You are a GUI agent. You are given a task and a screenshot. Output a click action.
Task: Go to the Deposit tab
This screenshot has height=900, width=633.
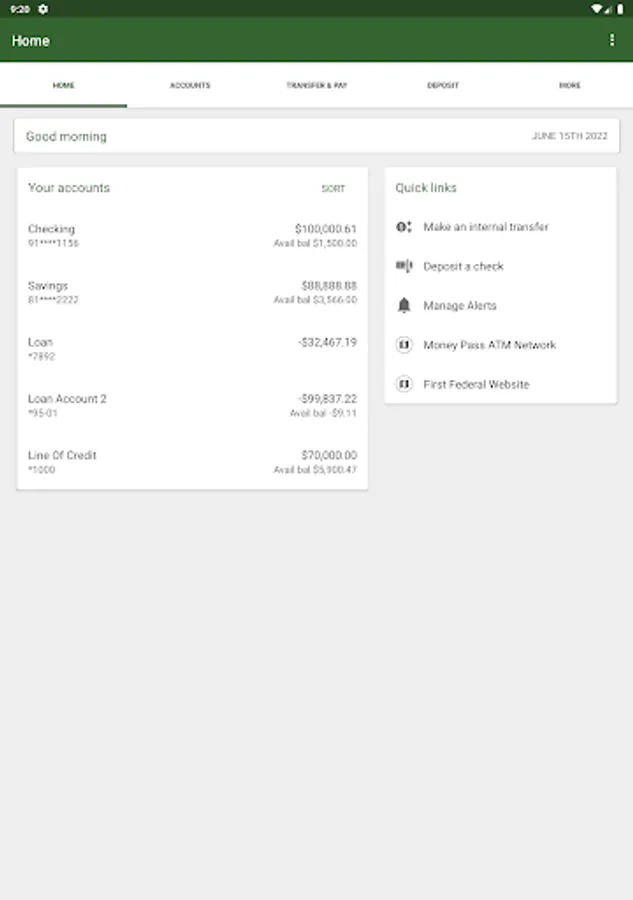click(x=443, y=86)
